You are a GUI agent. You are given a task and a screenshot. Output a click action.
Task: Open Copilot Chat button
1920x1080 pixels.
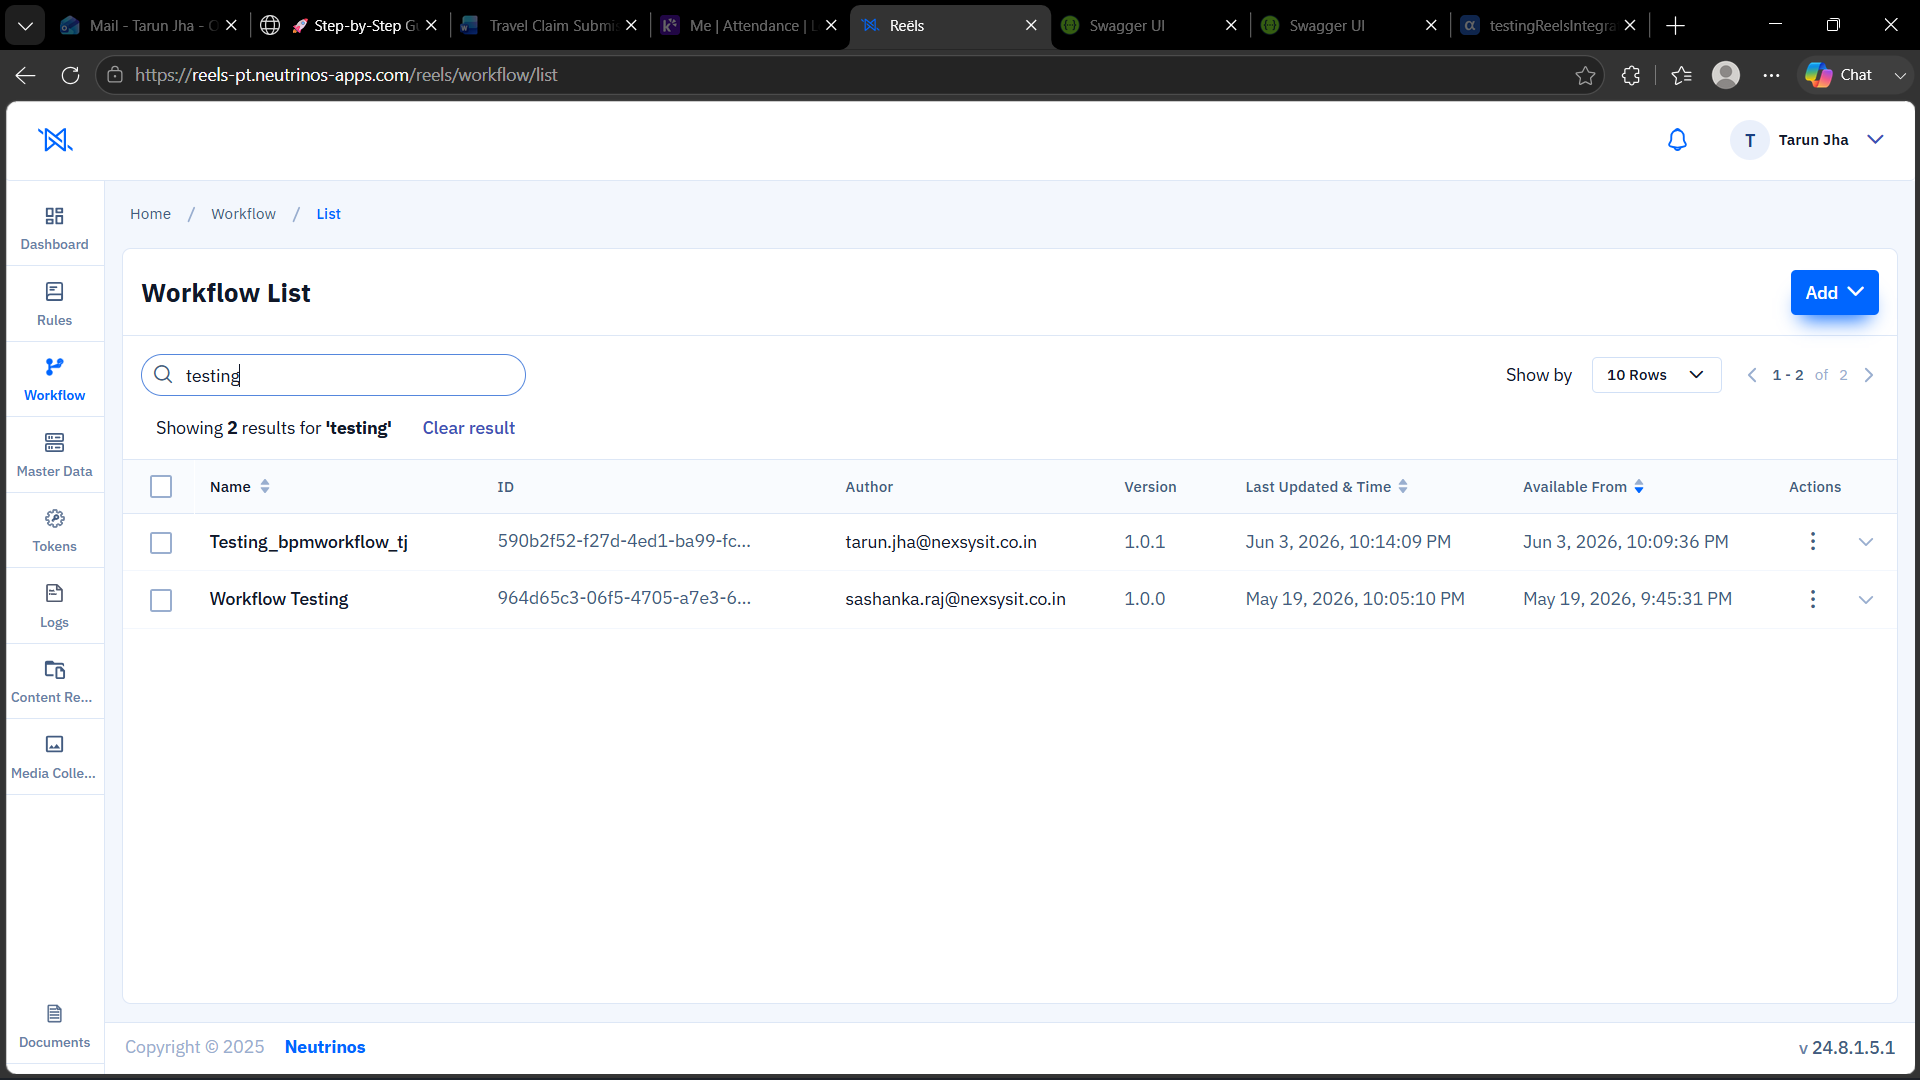click(1840, 75)
